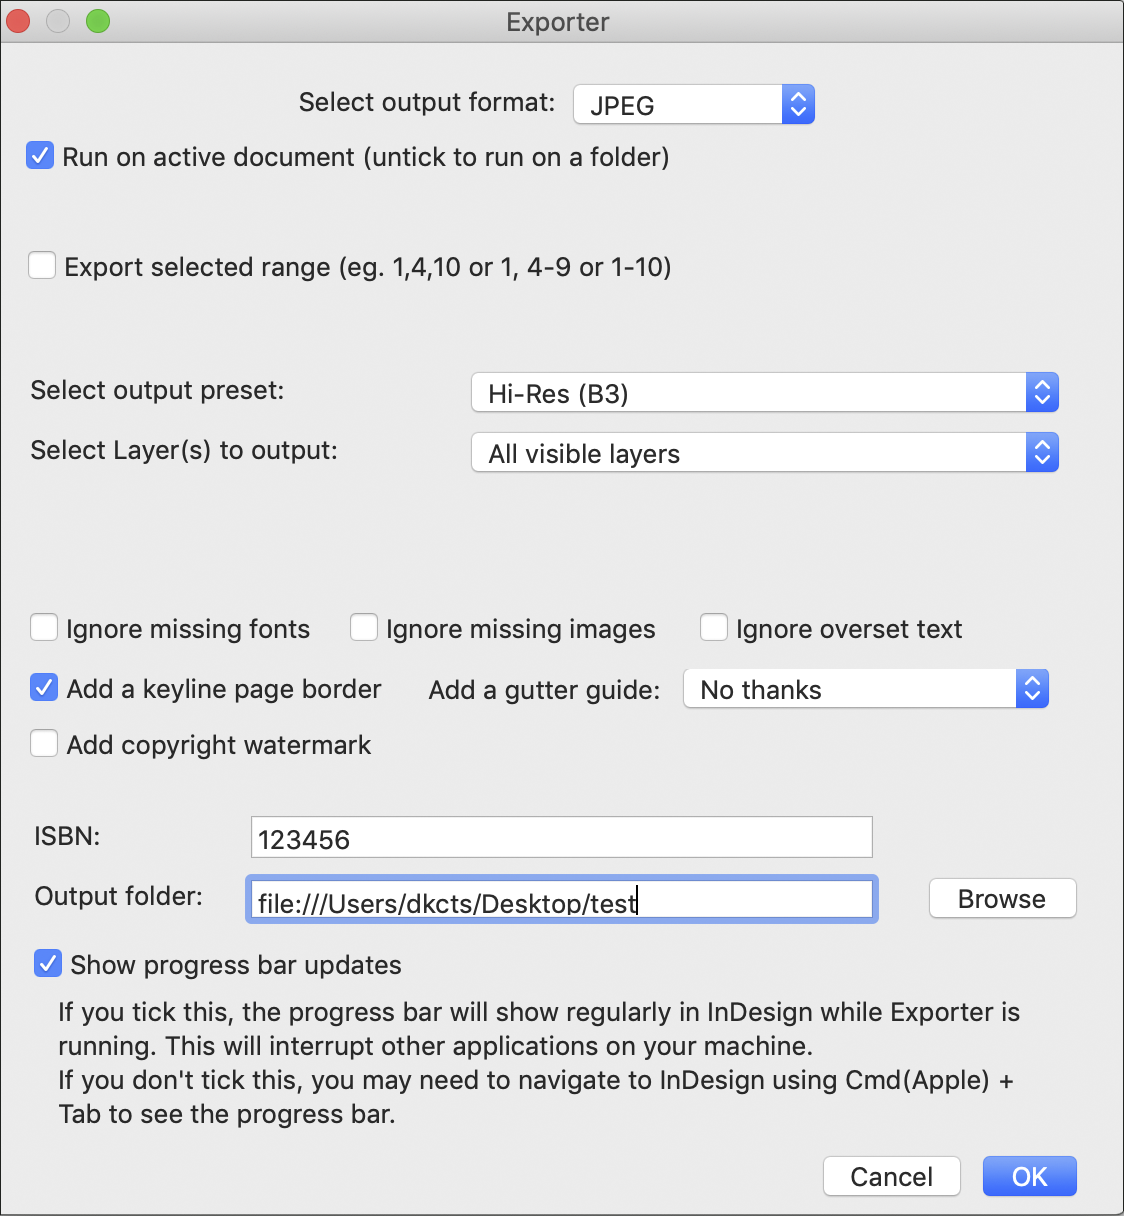Untick Show progress bar updates
This screenshot has width=1124, height=1216.
coord(48,964)
